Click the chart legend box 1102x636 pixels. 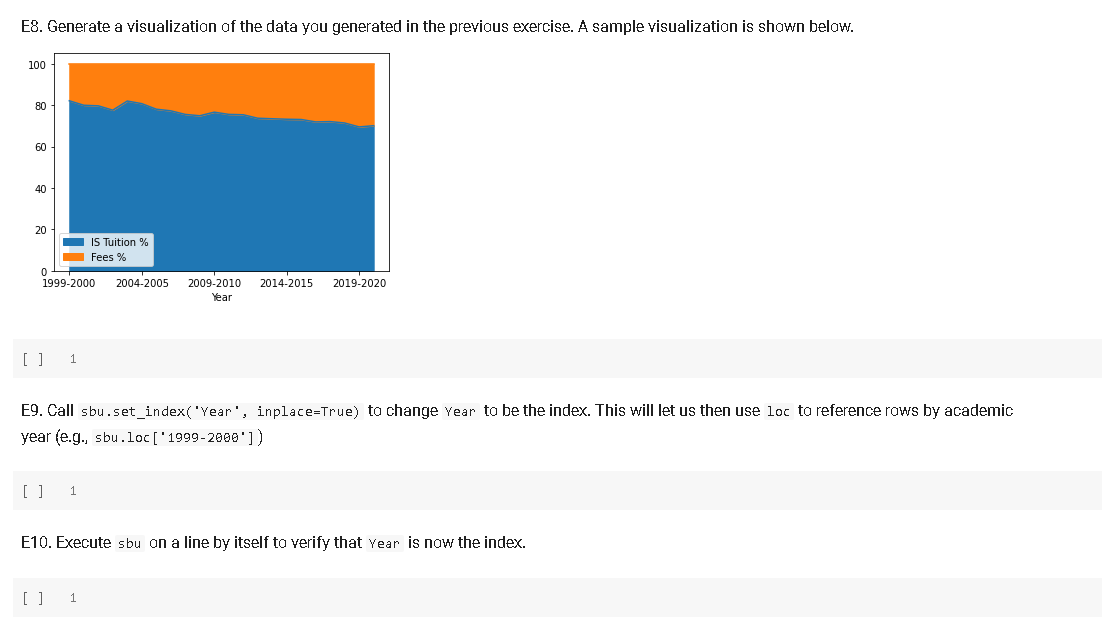click(107, 249)
